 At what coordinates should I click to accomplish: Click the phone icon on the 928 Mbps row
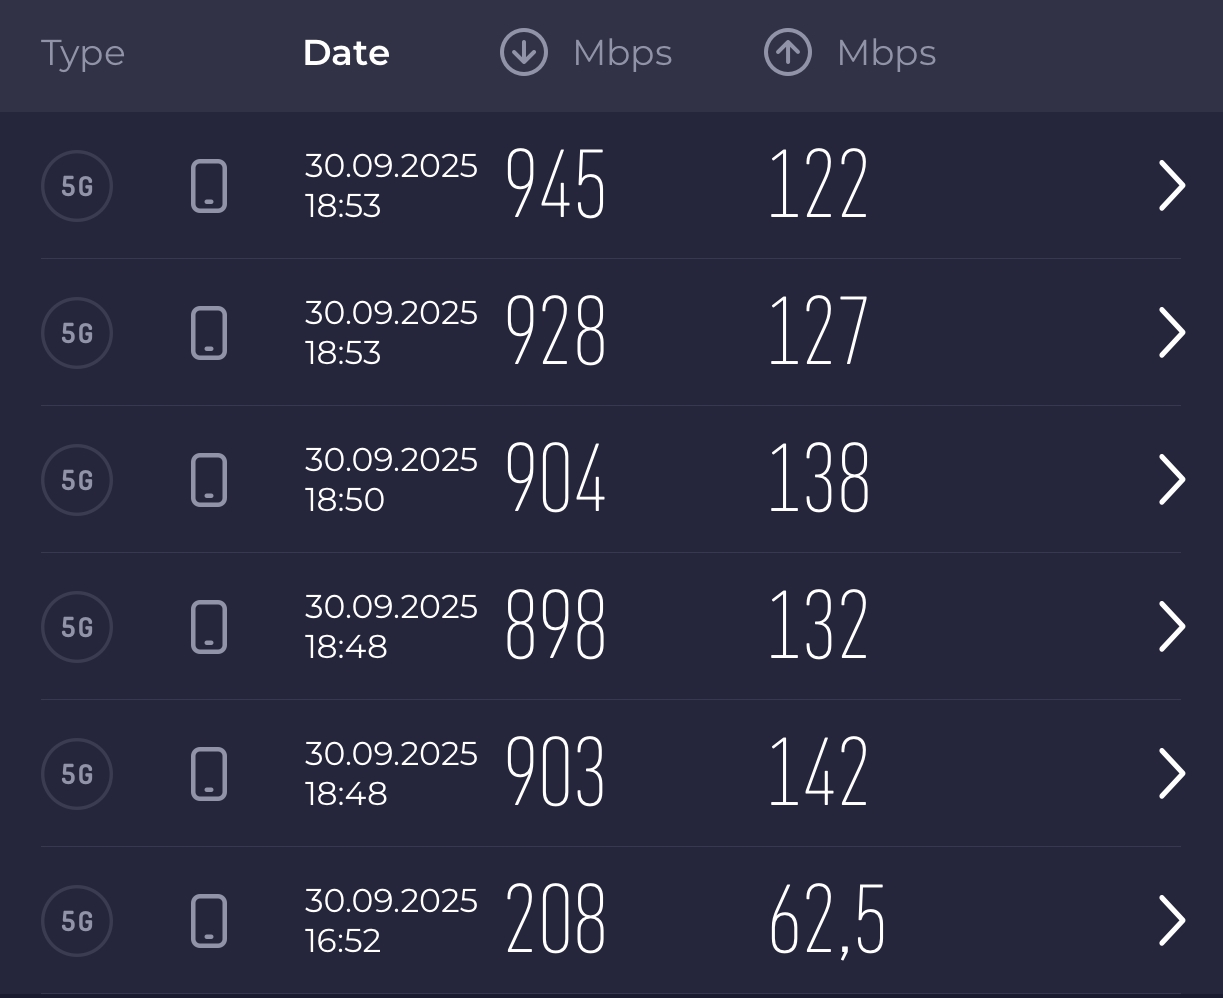point(209,333)
